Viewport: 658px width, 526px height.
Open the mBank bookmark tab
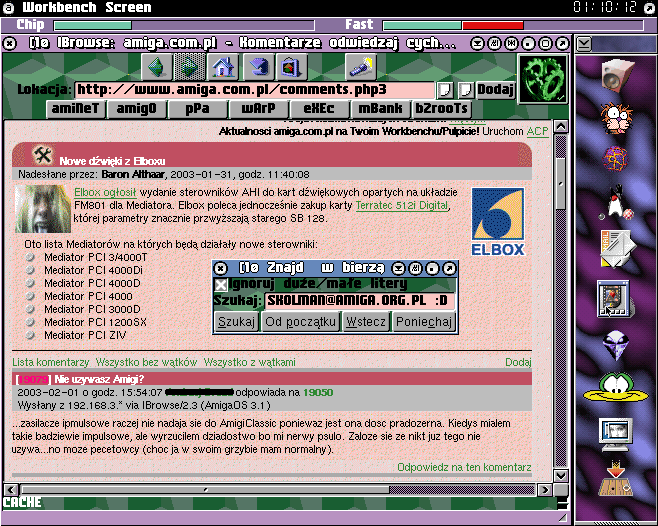point(380,109)
